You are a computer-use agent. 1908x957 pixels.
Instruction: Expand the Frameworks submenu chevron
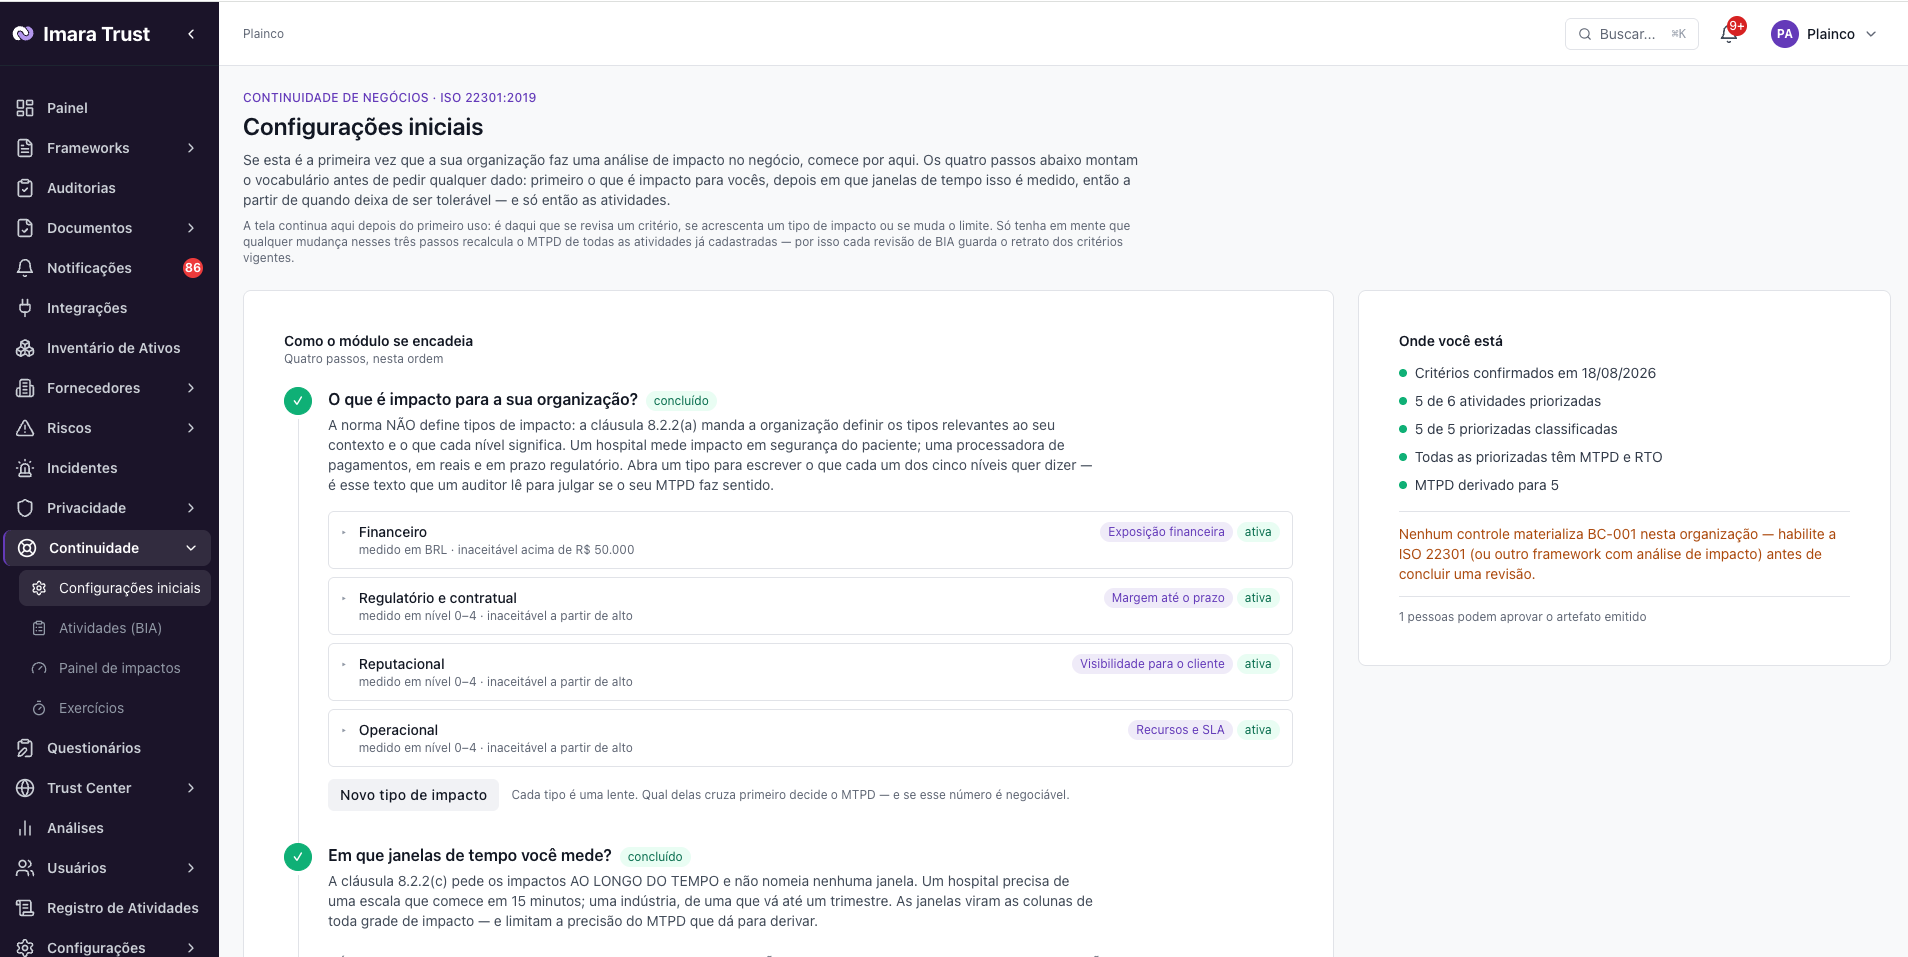[191, 148]
